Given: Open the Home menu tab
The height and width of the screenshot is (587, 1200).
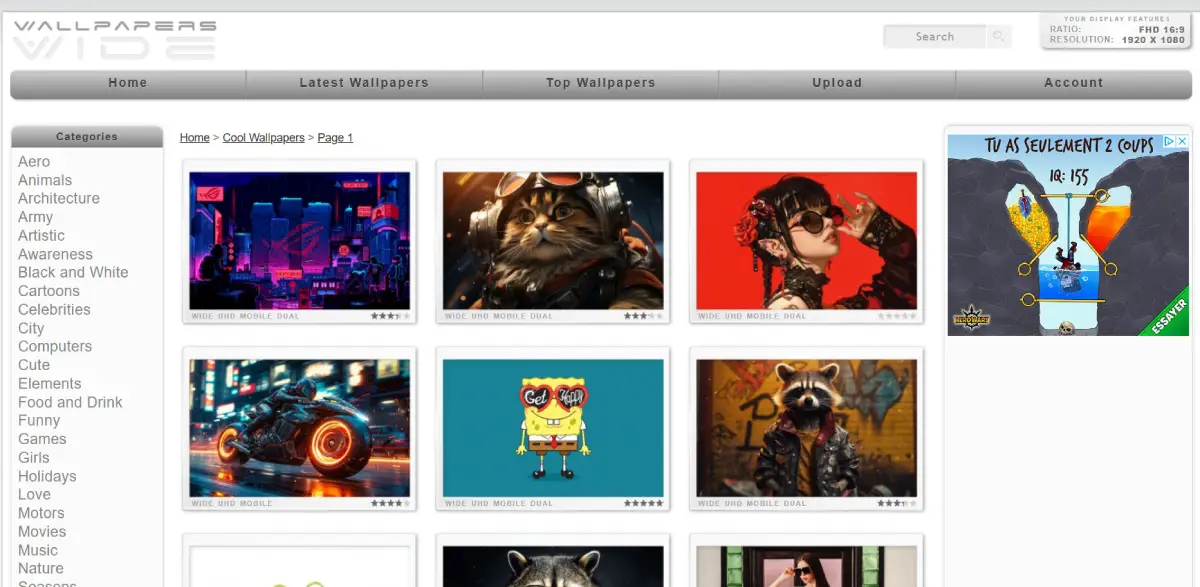Looking at the screenshot, I should tap(128, 84).
